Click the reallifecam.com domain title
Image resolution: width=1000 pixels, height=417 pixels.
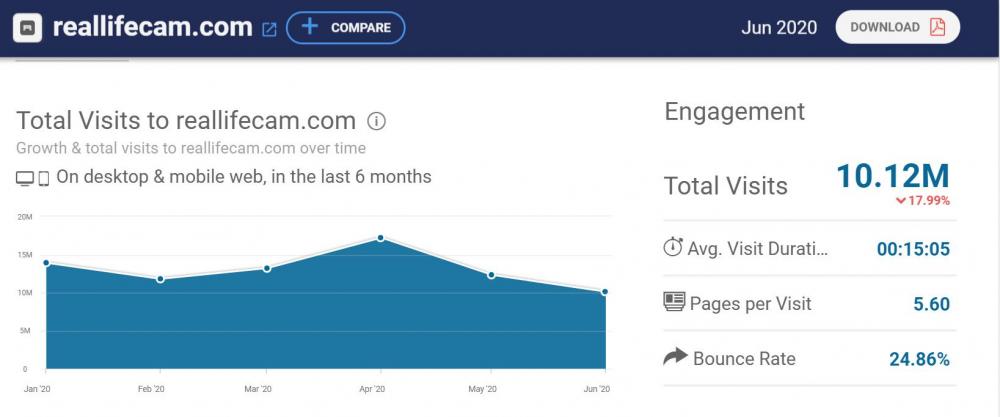coord(152,27)
